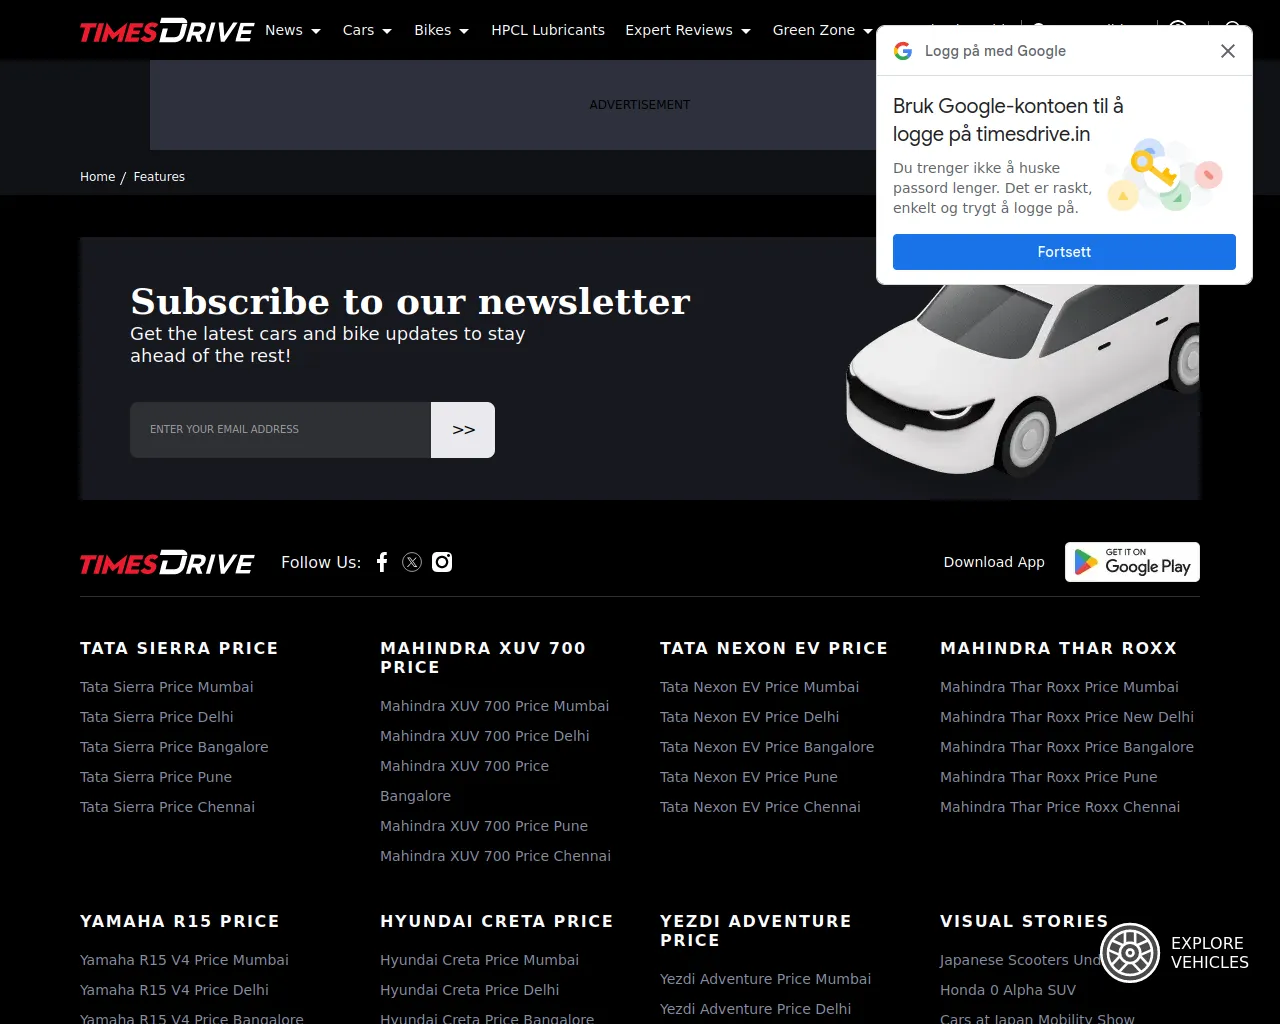Image resolution: width=1280 pixels, height=1024 pixels.
Task: Open the HPCL Lubricants menu item
Action: click(548, 30)
